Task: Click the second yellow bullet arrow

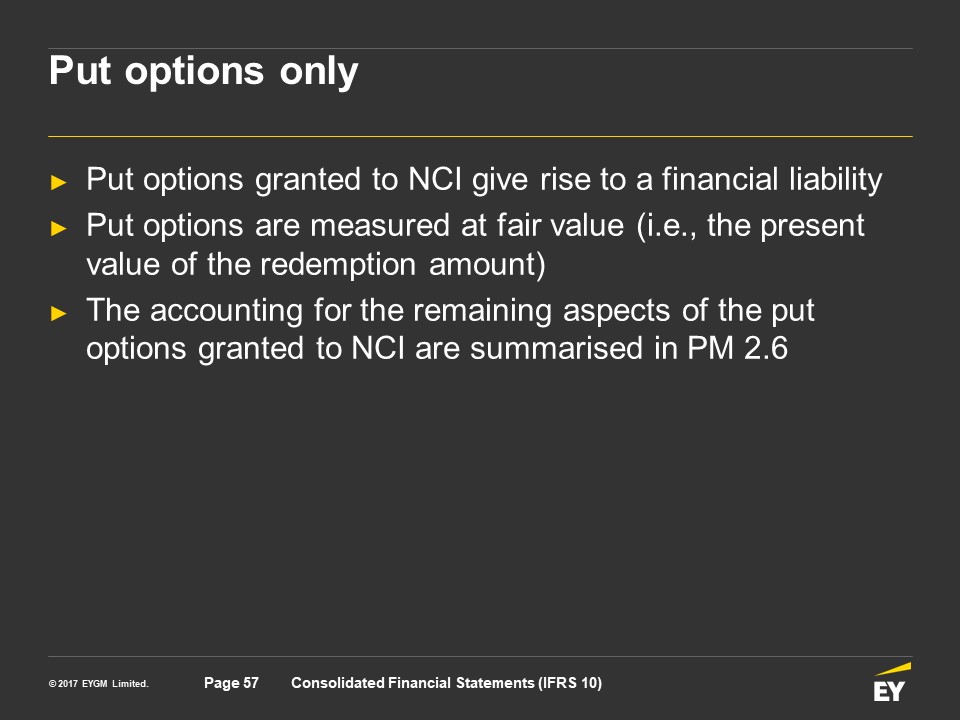Action: click(59, 228)
